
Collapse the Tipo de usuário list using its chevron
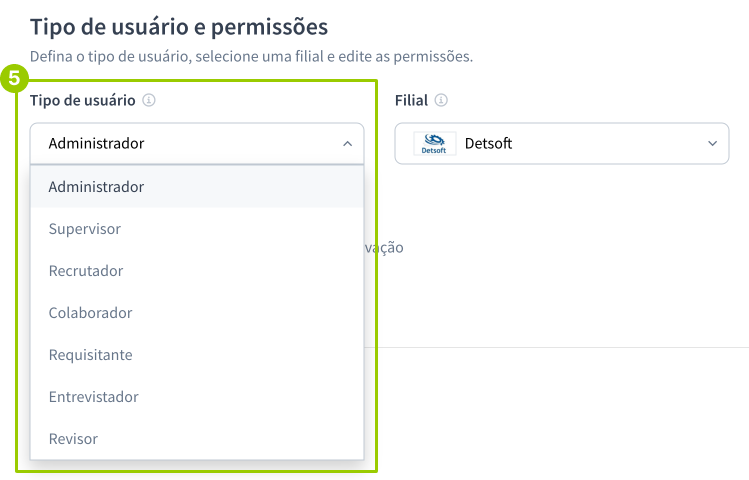click(347, 143)
